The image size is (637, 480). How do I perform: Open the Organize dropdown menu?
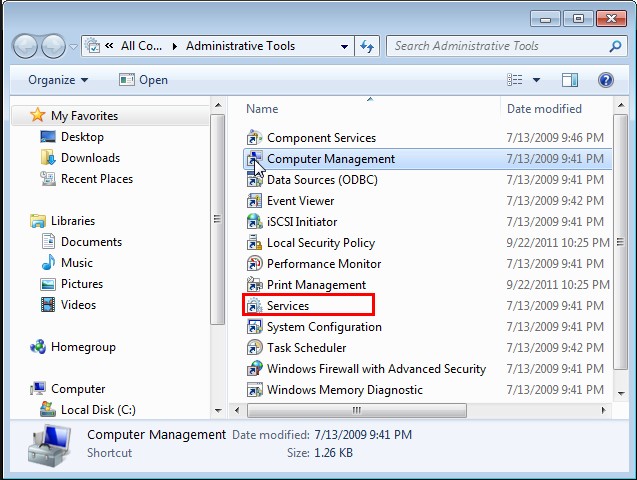[x=58, y=80]
